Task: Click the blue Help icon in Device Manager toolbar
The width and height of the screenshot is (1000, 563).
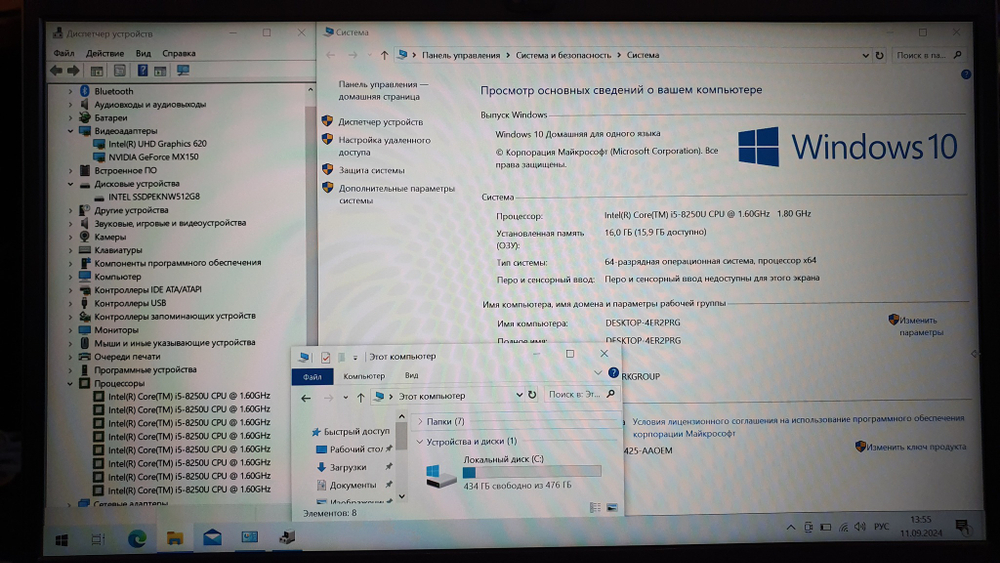Action: 142,71
